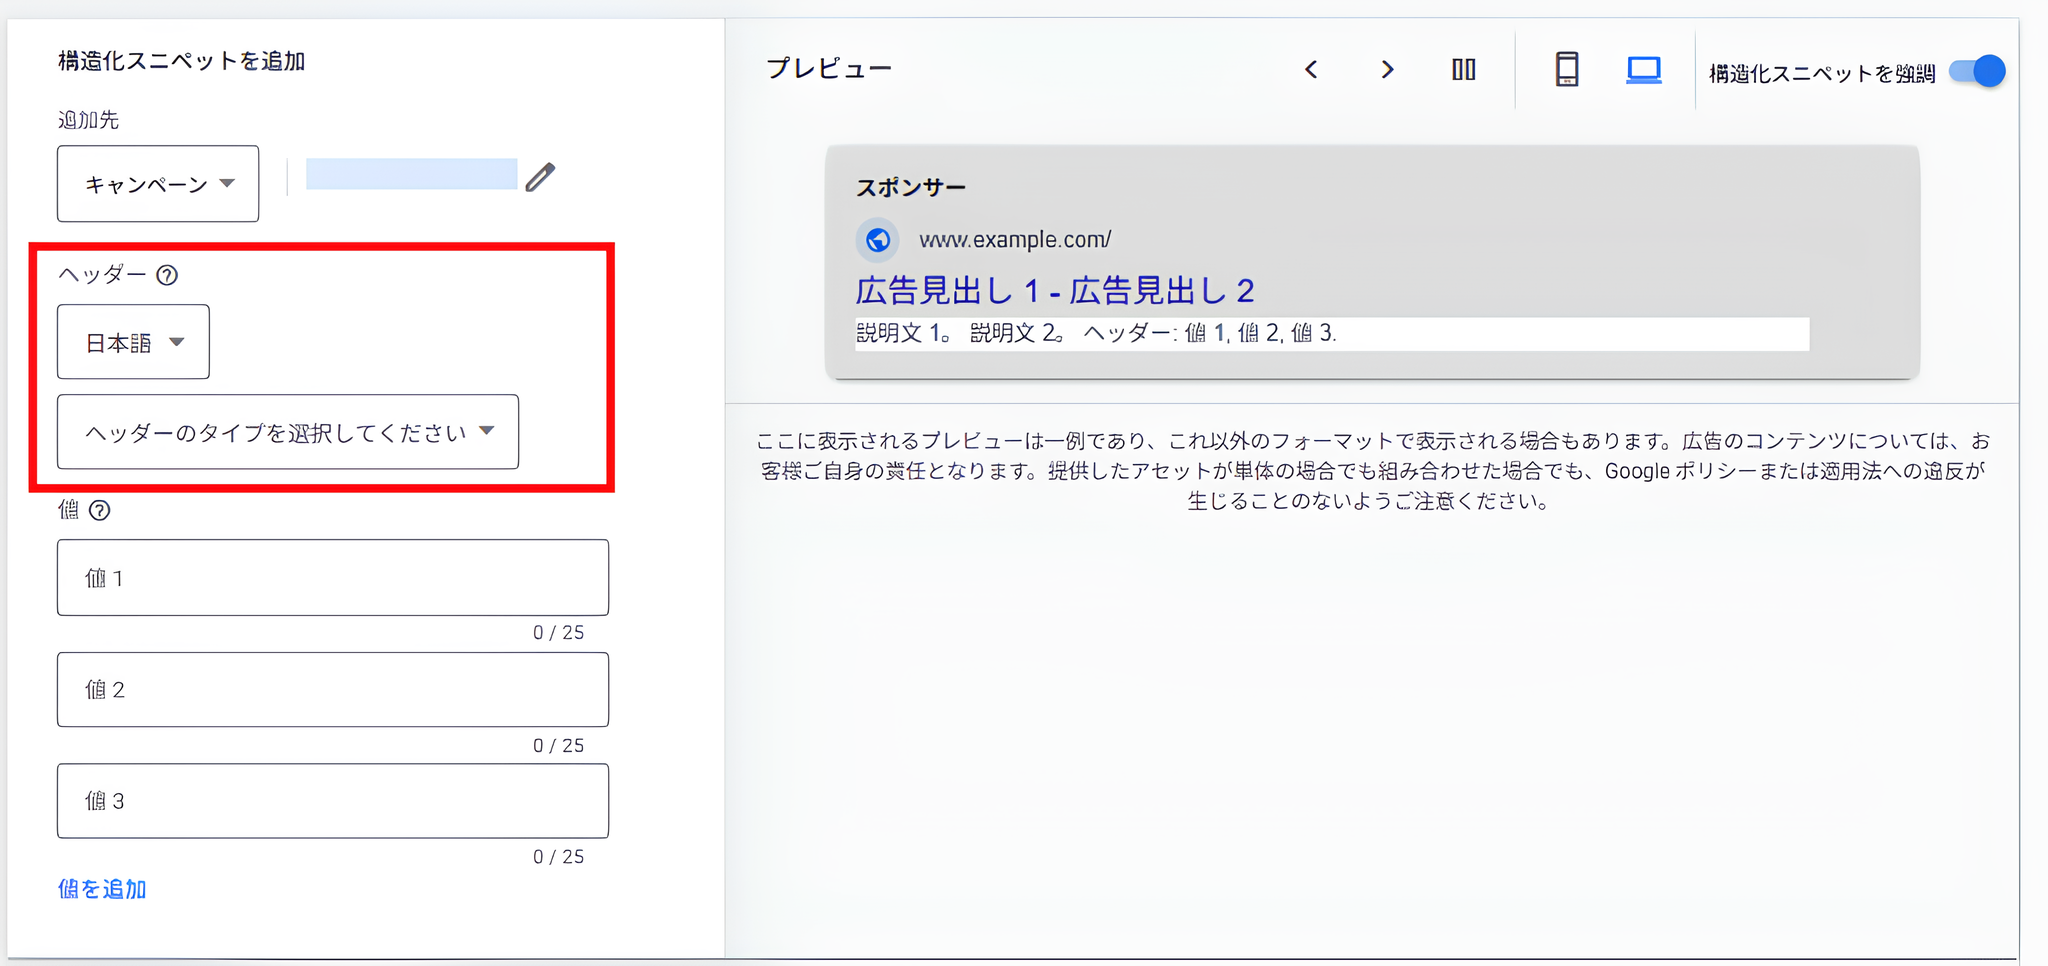Open the ヘッダー help tooltip icon

[168, 275]
